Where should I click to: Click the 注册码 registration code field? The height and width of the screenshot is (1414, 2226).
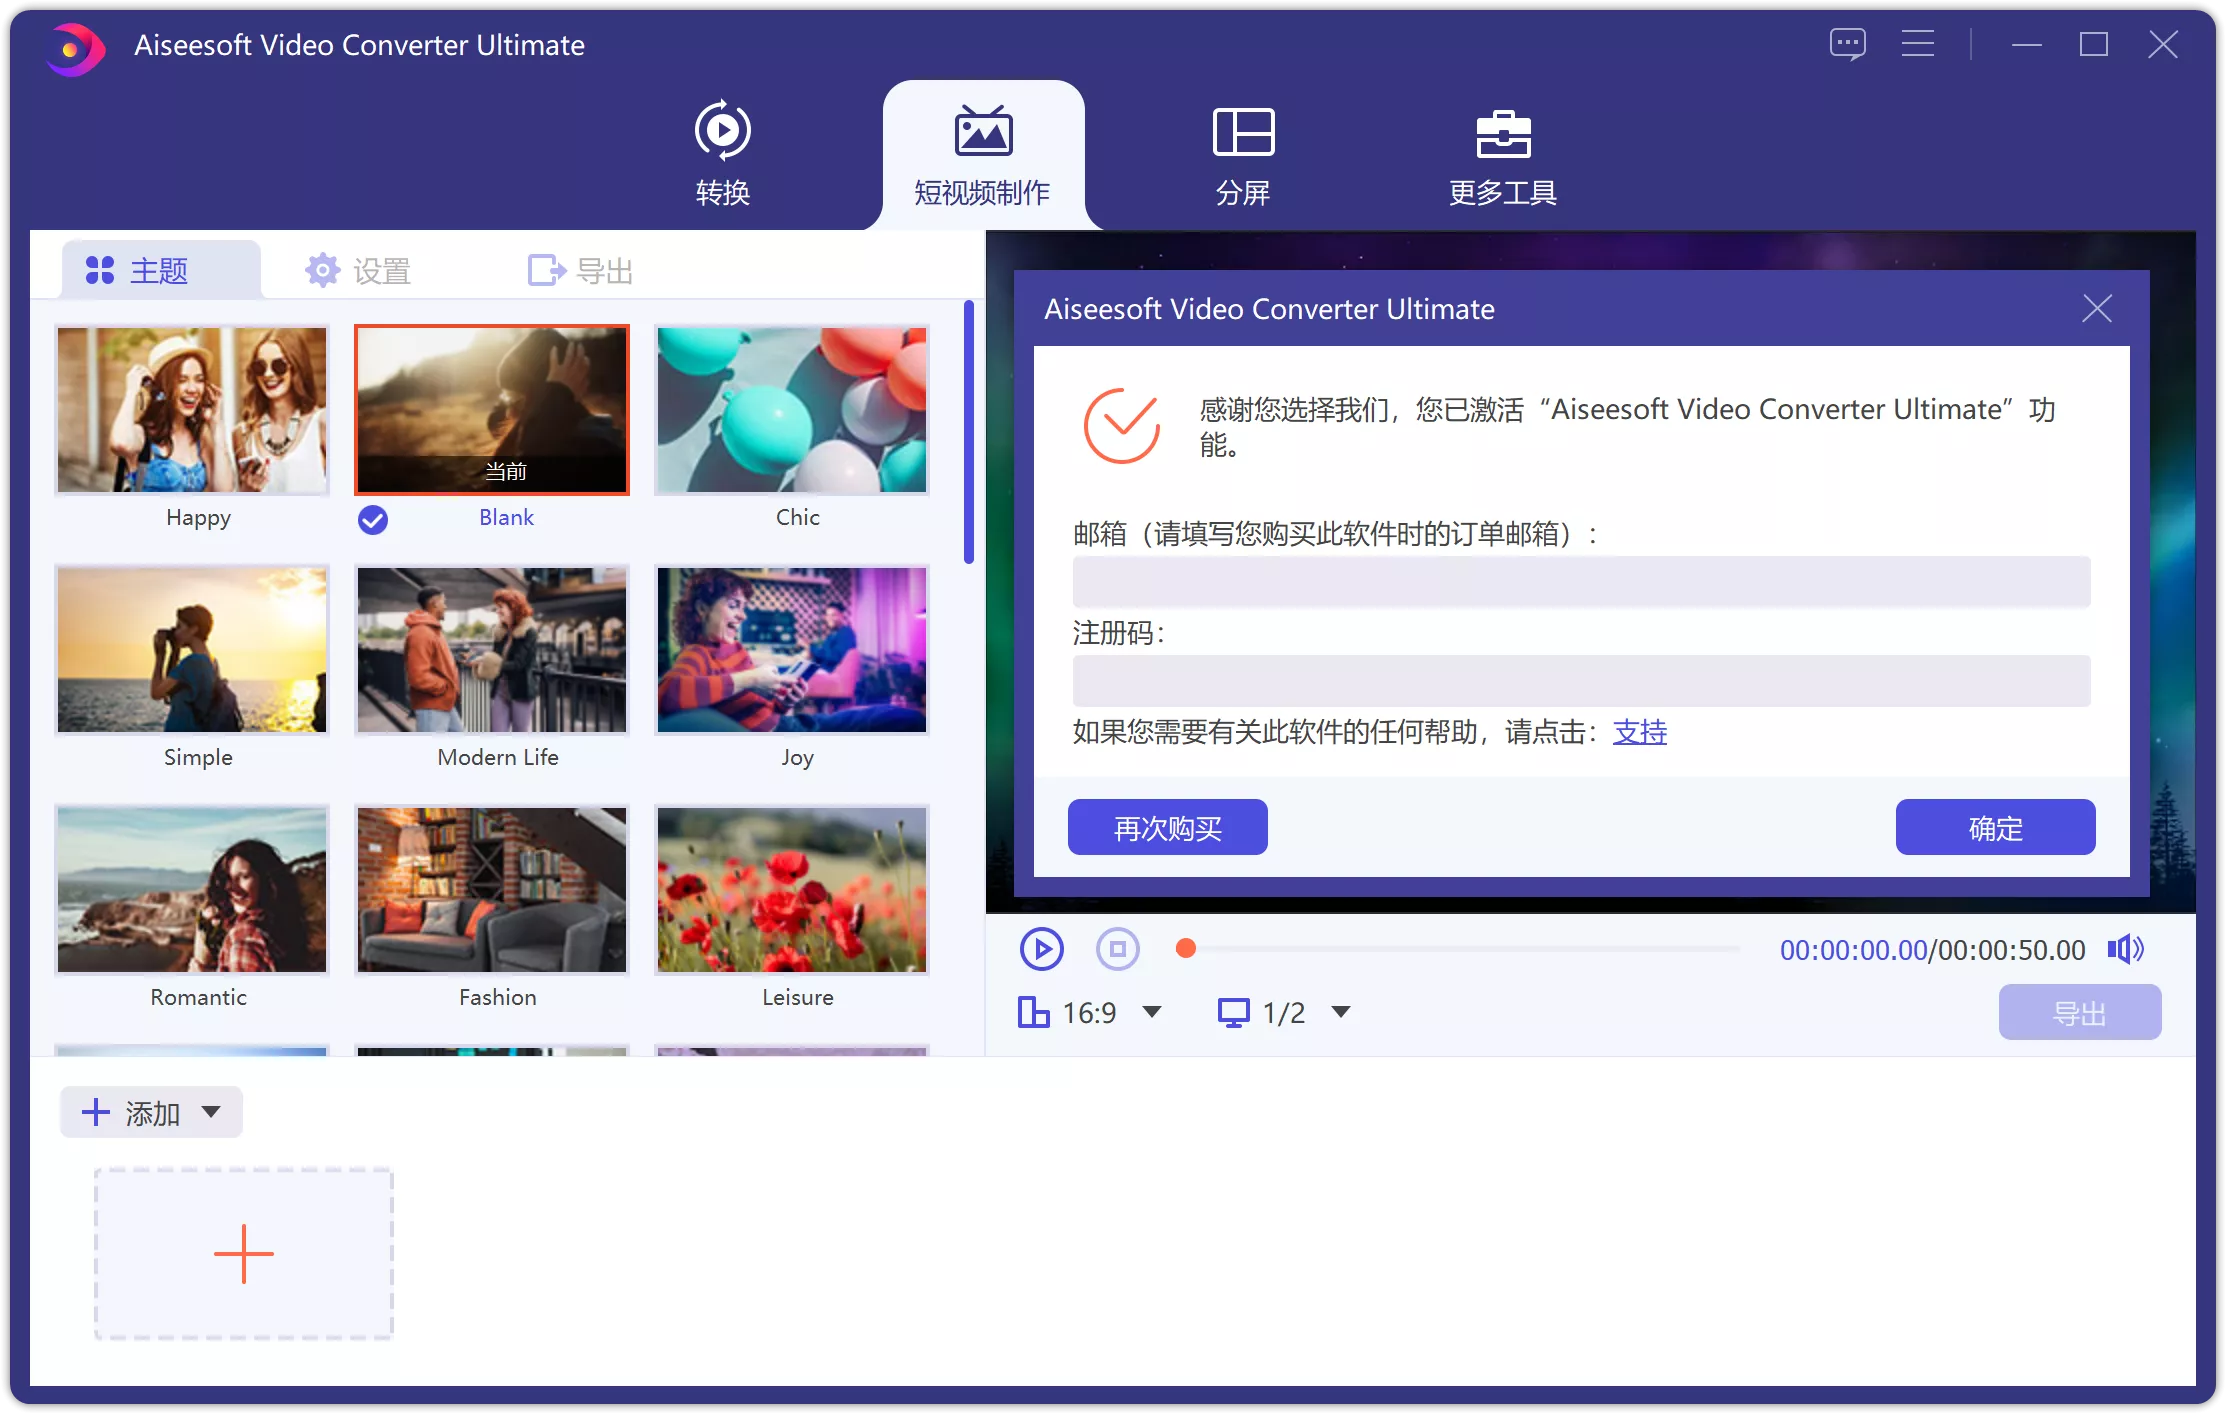coord(1581,680)
